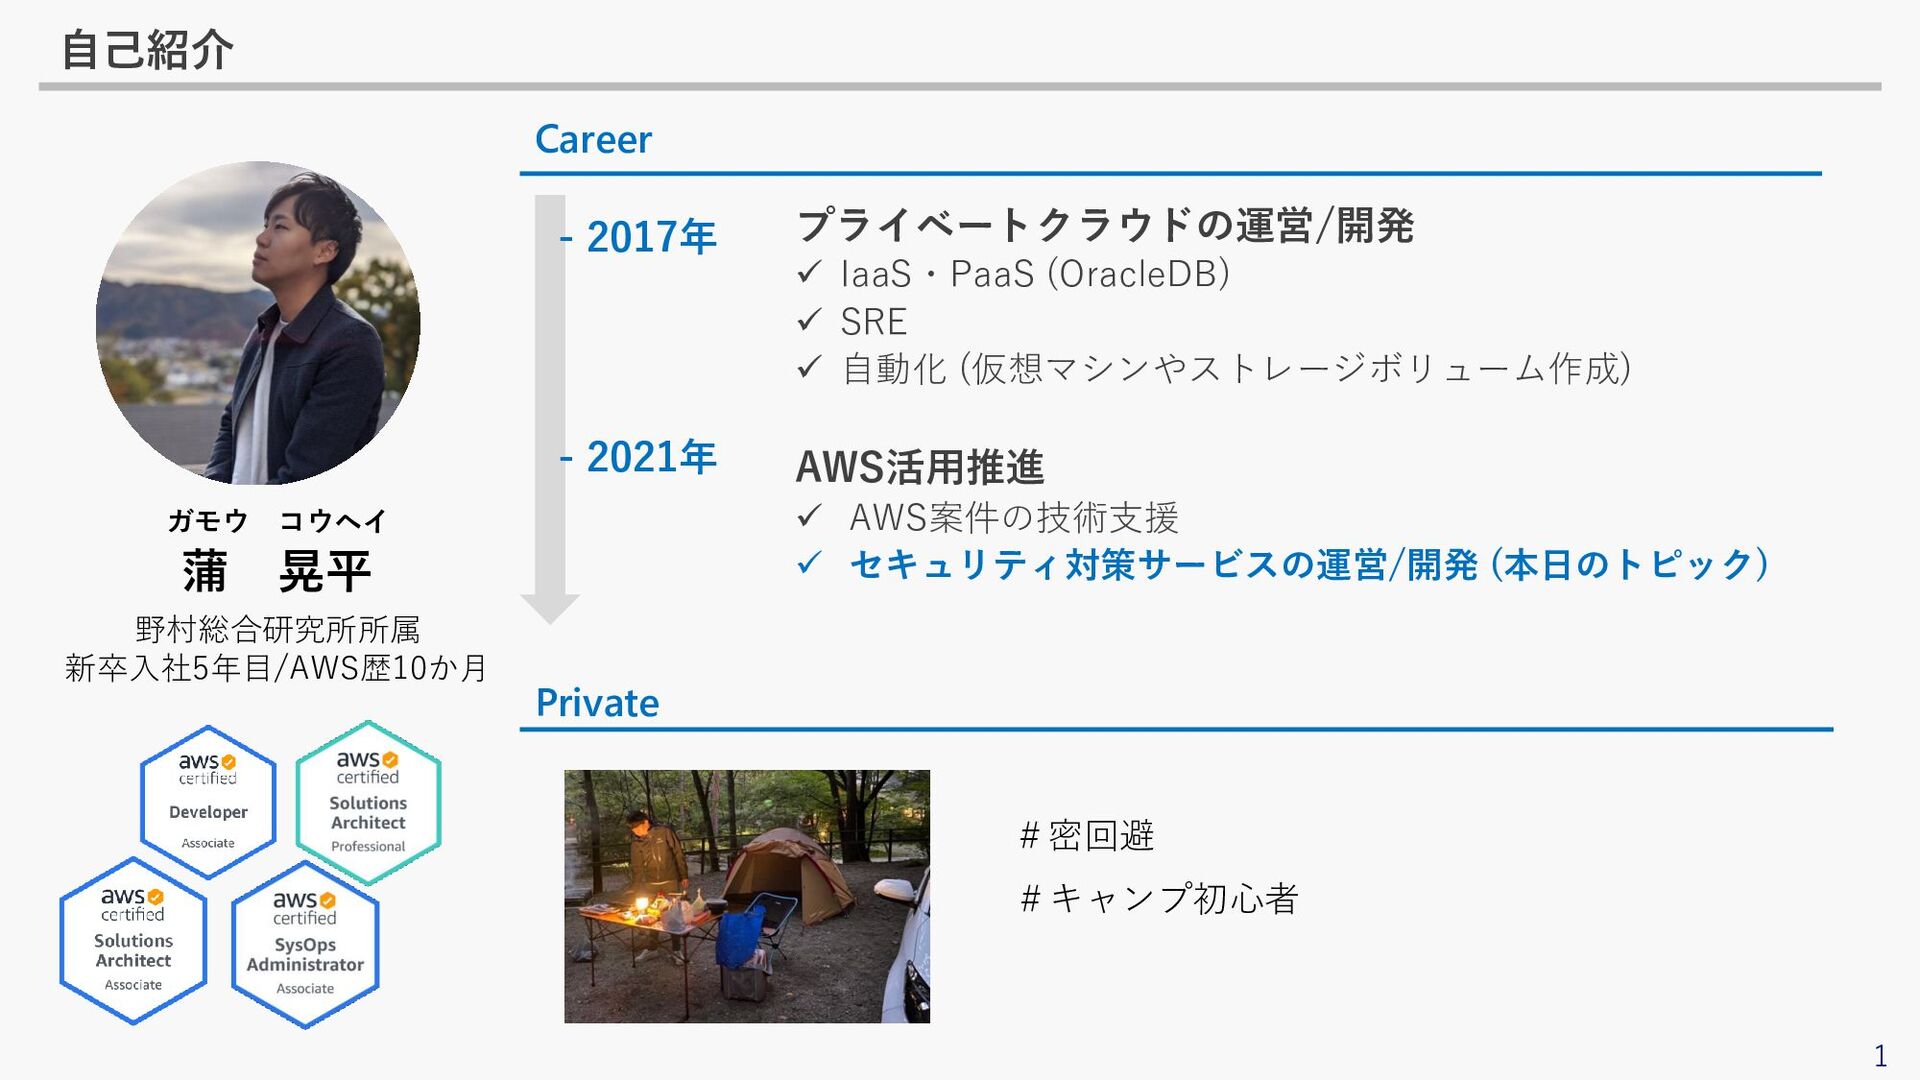
Task: Click the Private section heading
Action: pyautogui.click(x=597, y=703)
